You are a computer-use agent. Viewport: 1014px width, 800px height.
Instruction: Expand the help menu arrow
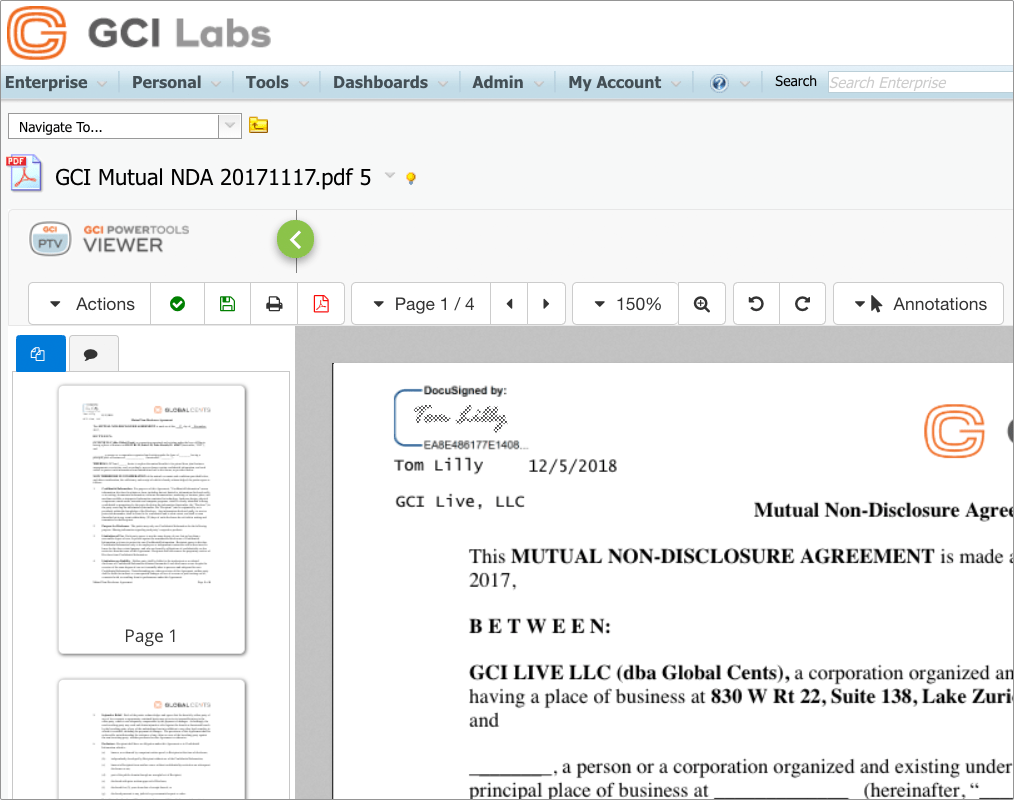(744, 83)
